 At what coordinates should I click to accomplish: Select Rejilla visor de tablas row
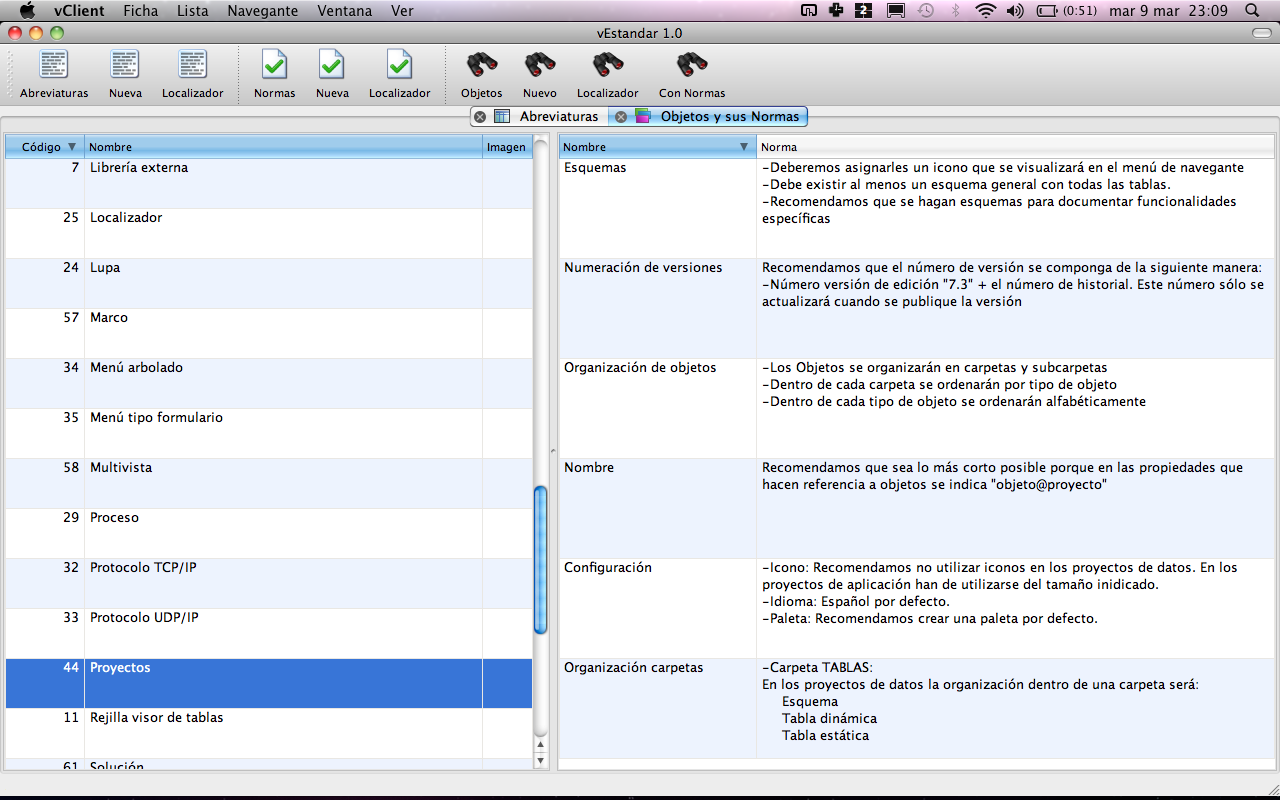[x=269, y=733]
